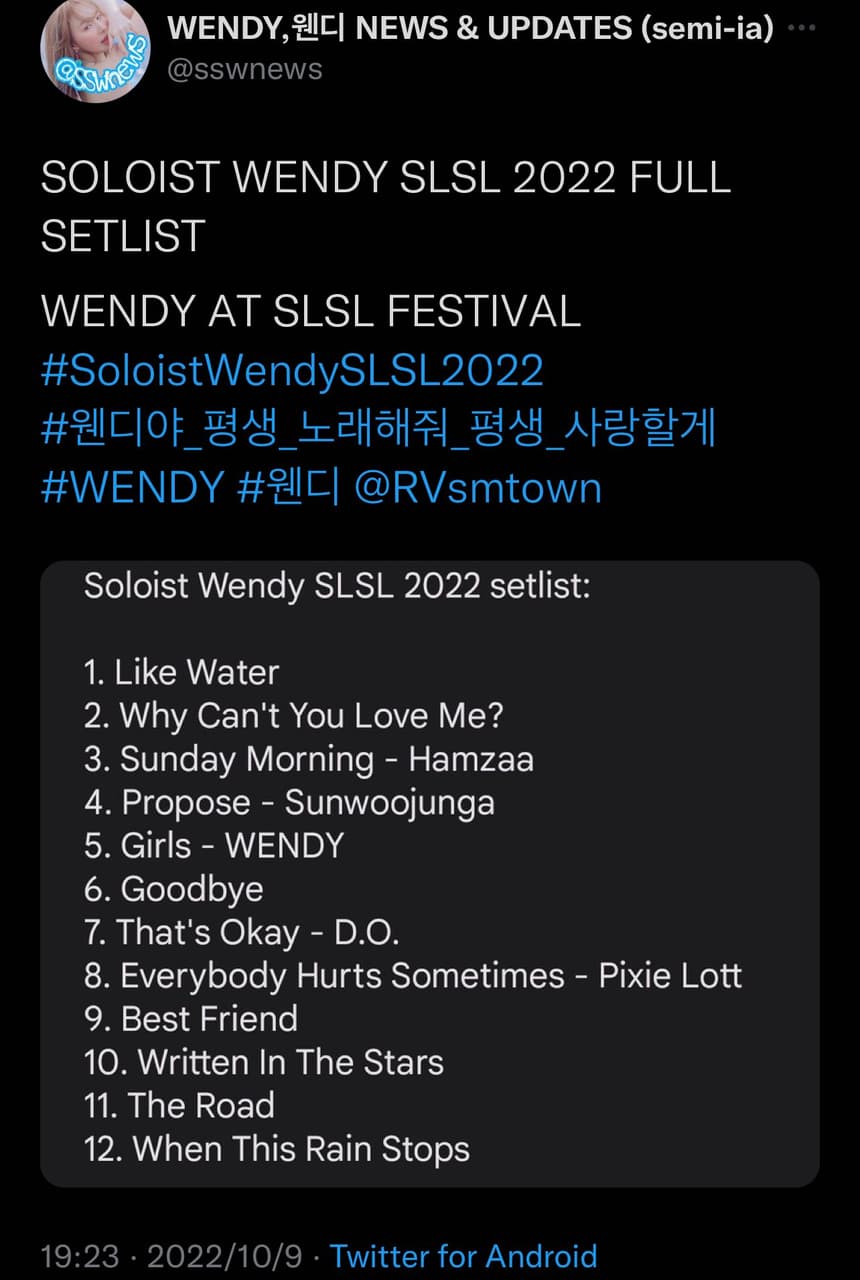860x1280 pixels.
Task: Click the "SOLOIST WENDY SLSL 2022 FULL SETLIST" text
Action: 385,207
